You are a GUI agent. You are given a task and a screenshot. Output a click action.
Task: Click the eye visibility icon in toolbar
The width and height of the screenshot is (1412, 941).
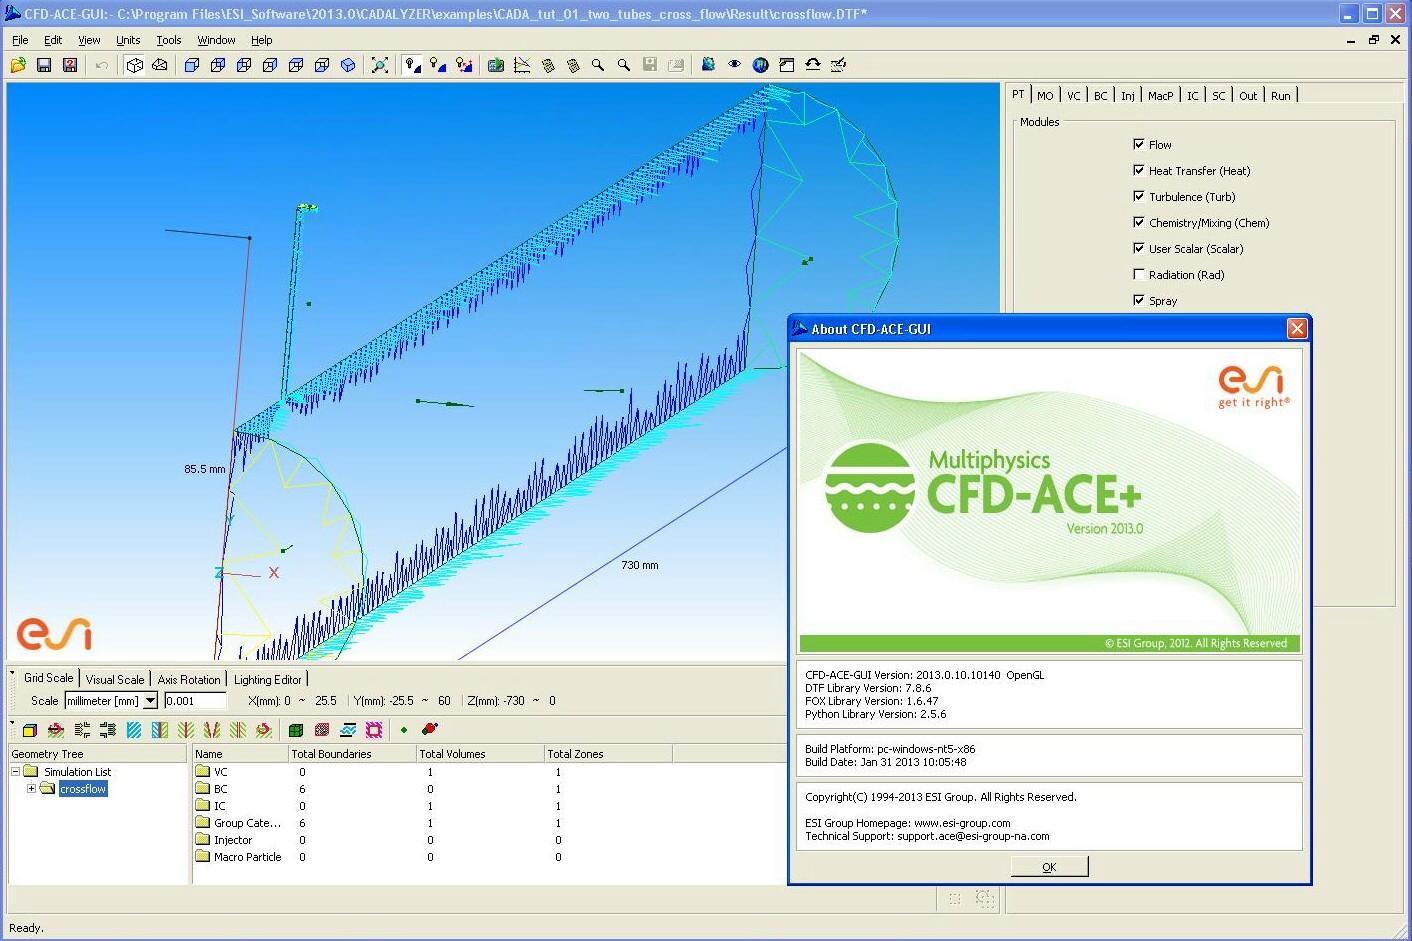pos(734,65)
